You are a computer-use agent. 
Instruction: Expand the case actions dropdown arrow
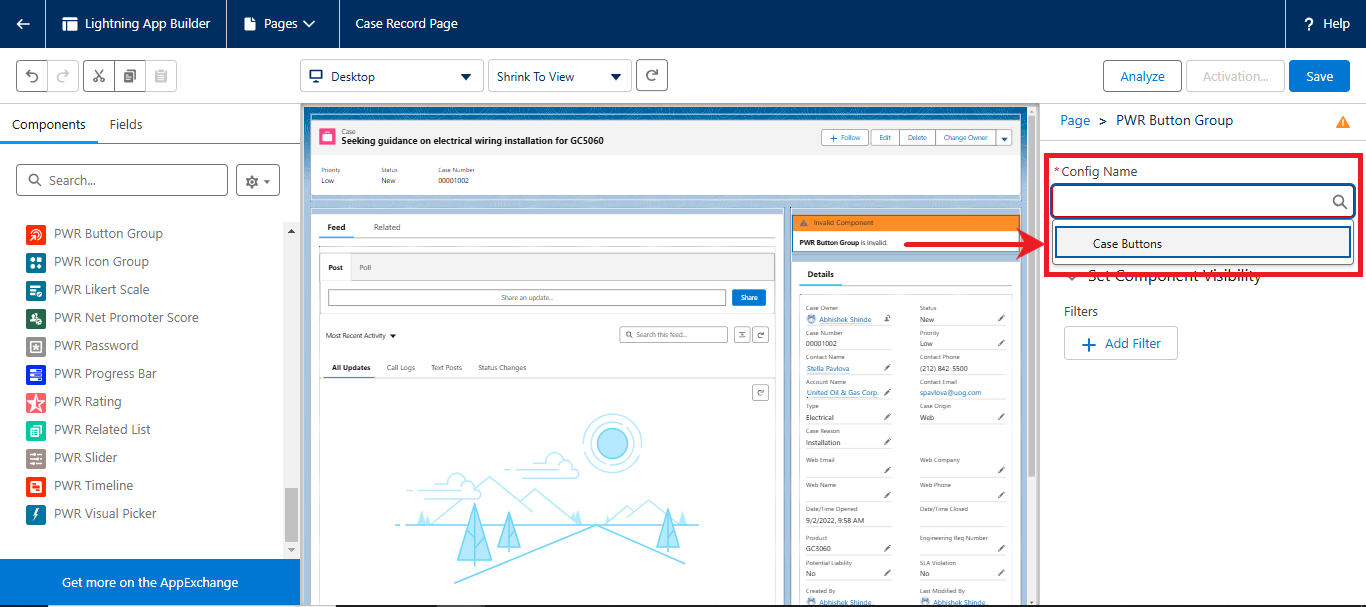point(1004,138)
